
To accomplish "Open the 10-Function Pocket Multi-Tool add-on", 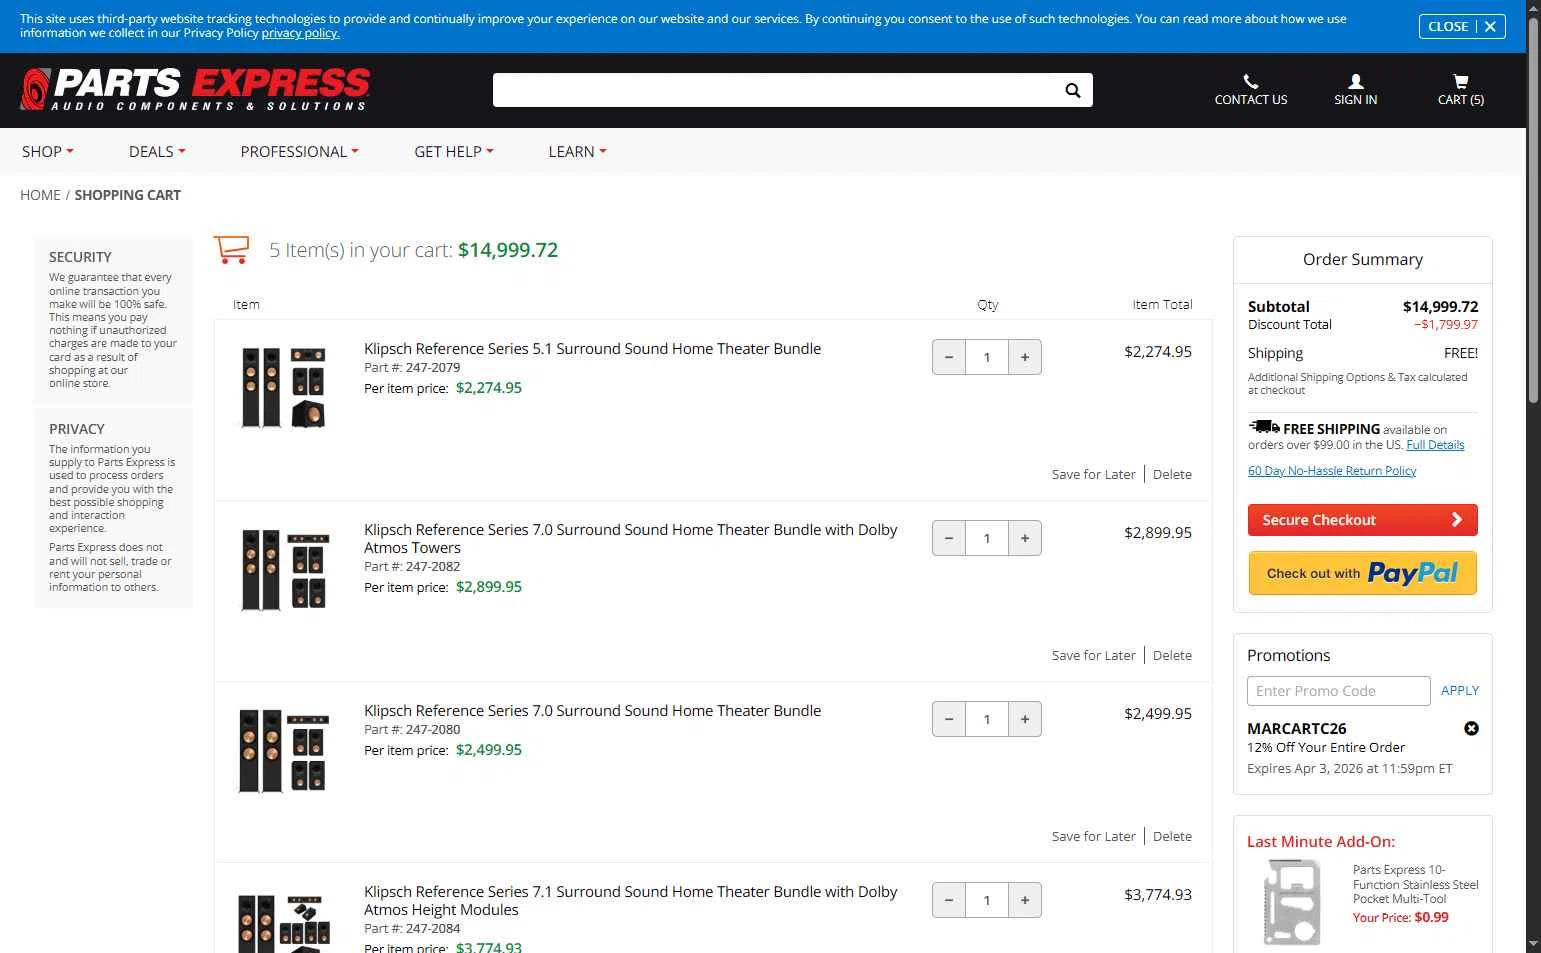I will coord(1415,884).
